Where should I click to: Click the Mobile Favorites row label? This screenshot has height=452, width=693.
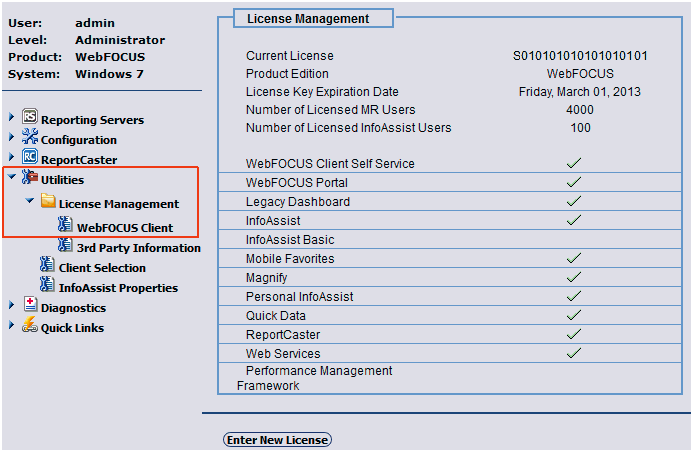[x=290, y=259]
